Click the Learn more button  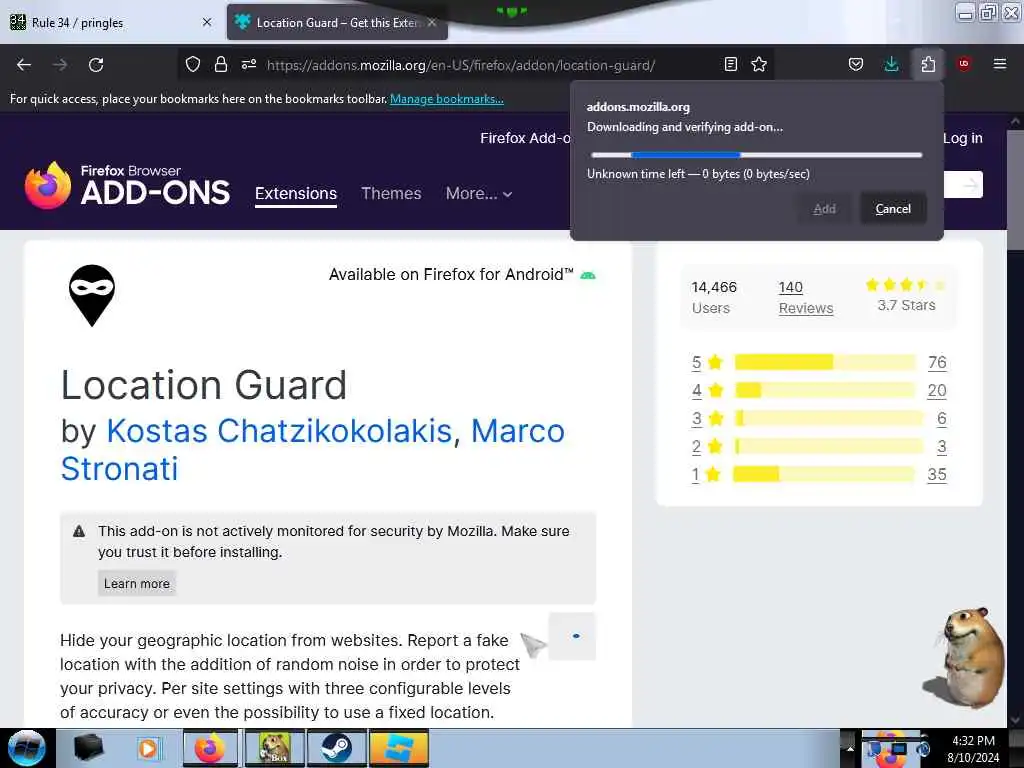(136, 584)
